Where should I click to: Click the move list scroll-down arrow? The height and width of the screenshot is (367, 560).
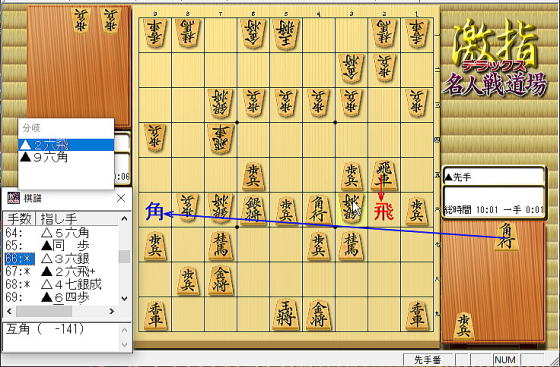[x=124, y=298]
